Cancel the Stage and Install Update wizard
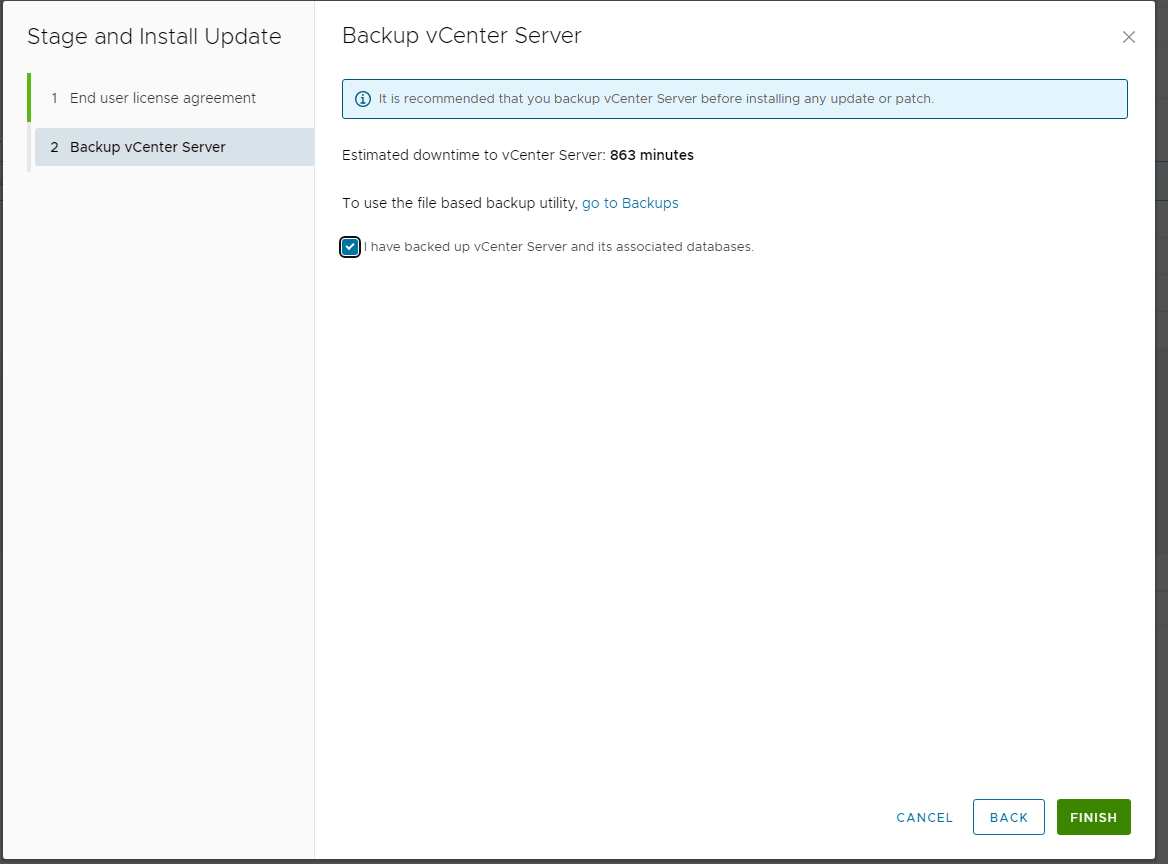This screenshot has height=864, width=1168. (x=923, y=817)
